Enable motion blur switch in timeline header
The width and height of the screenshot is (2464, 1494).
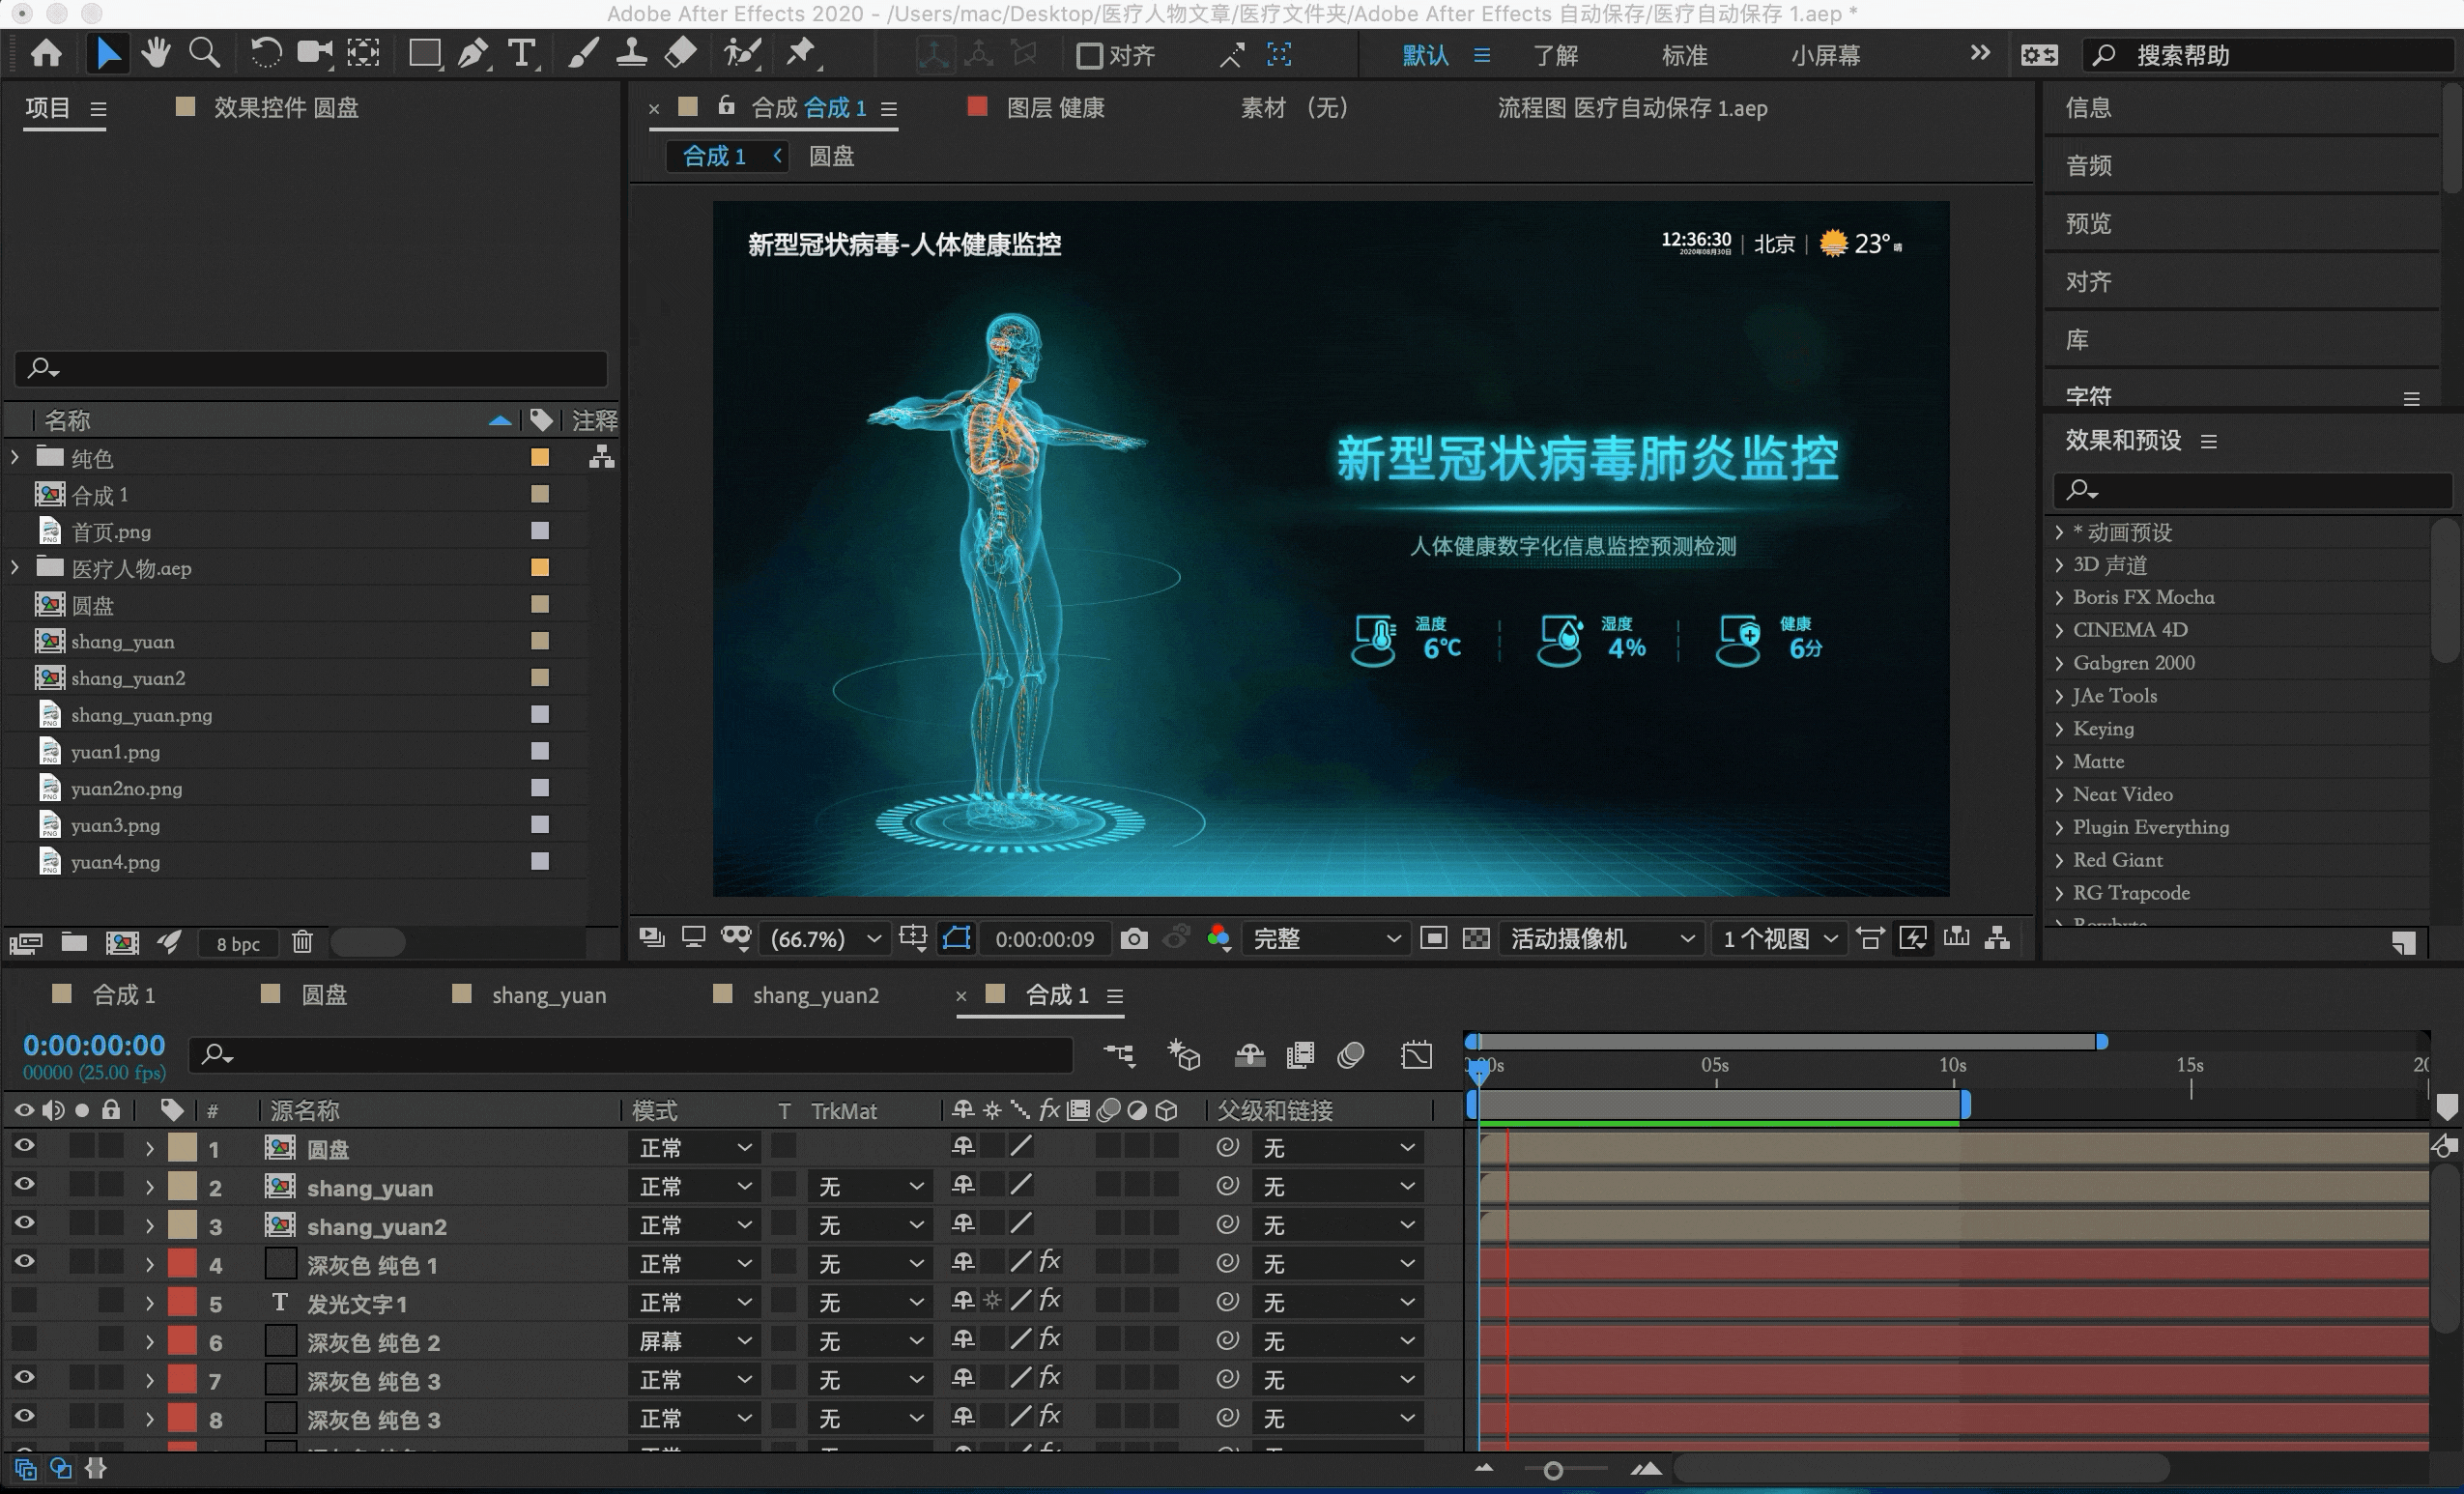click(x=1351, y=1054)
